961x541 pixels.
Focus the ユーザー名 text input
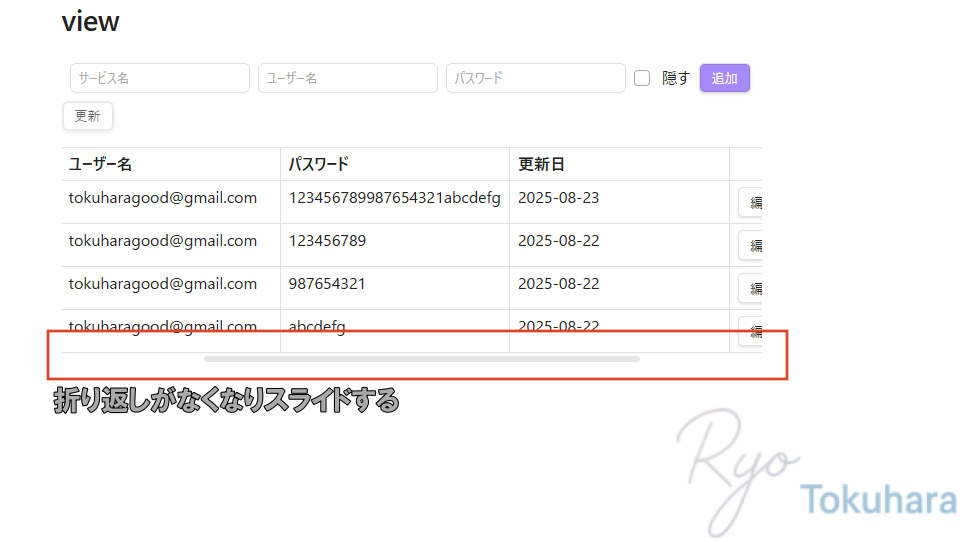pos(348,78)
